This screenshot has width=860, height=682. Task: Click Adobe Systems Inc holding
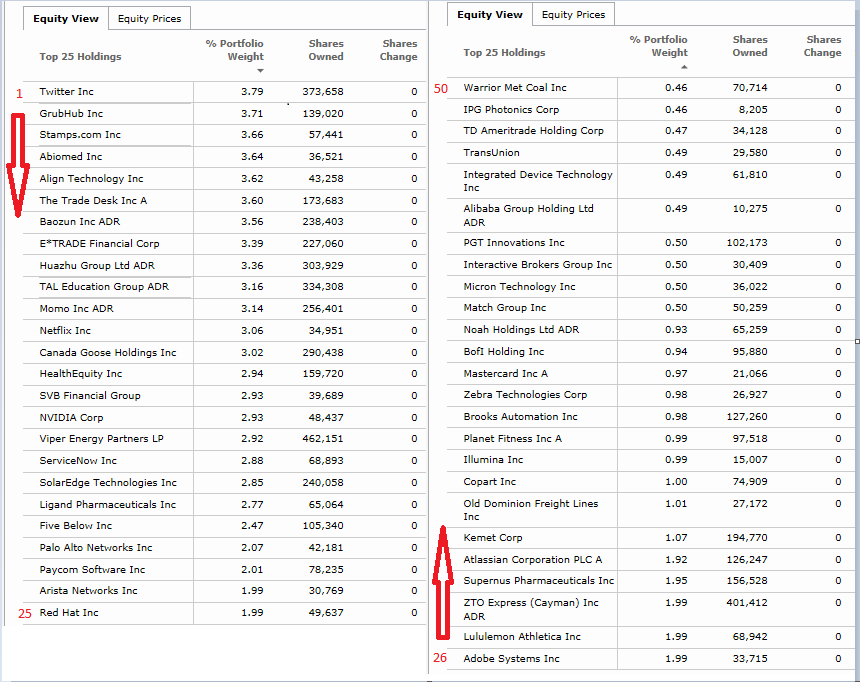[511, 659]
